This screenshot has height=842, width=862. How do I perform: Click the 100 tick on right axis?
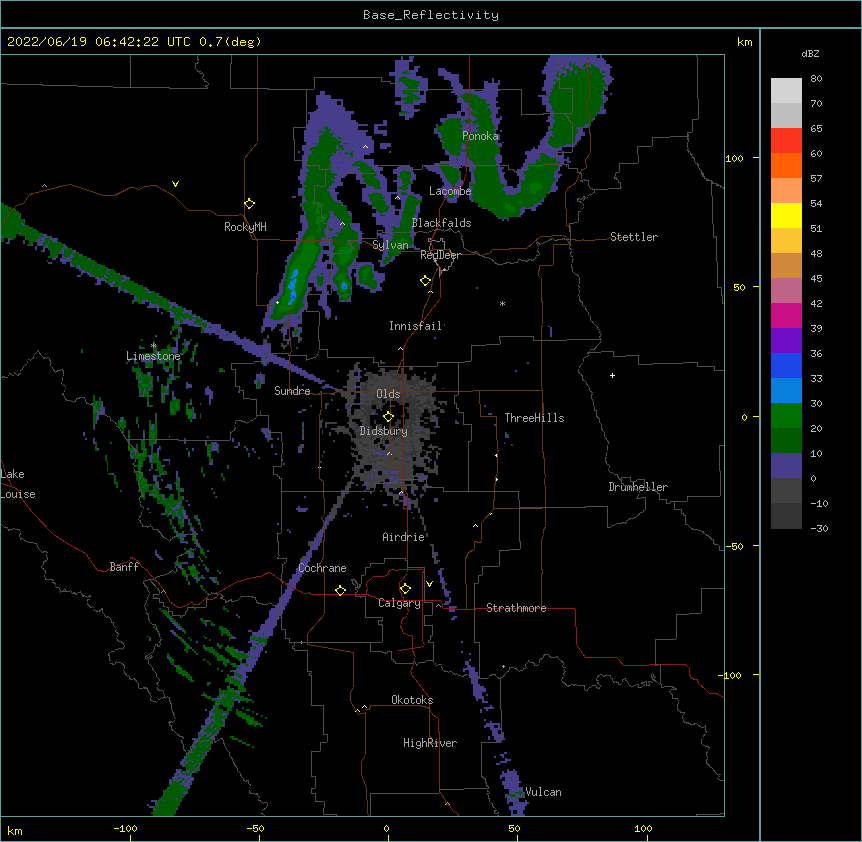[x=734, y=158]
